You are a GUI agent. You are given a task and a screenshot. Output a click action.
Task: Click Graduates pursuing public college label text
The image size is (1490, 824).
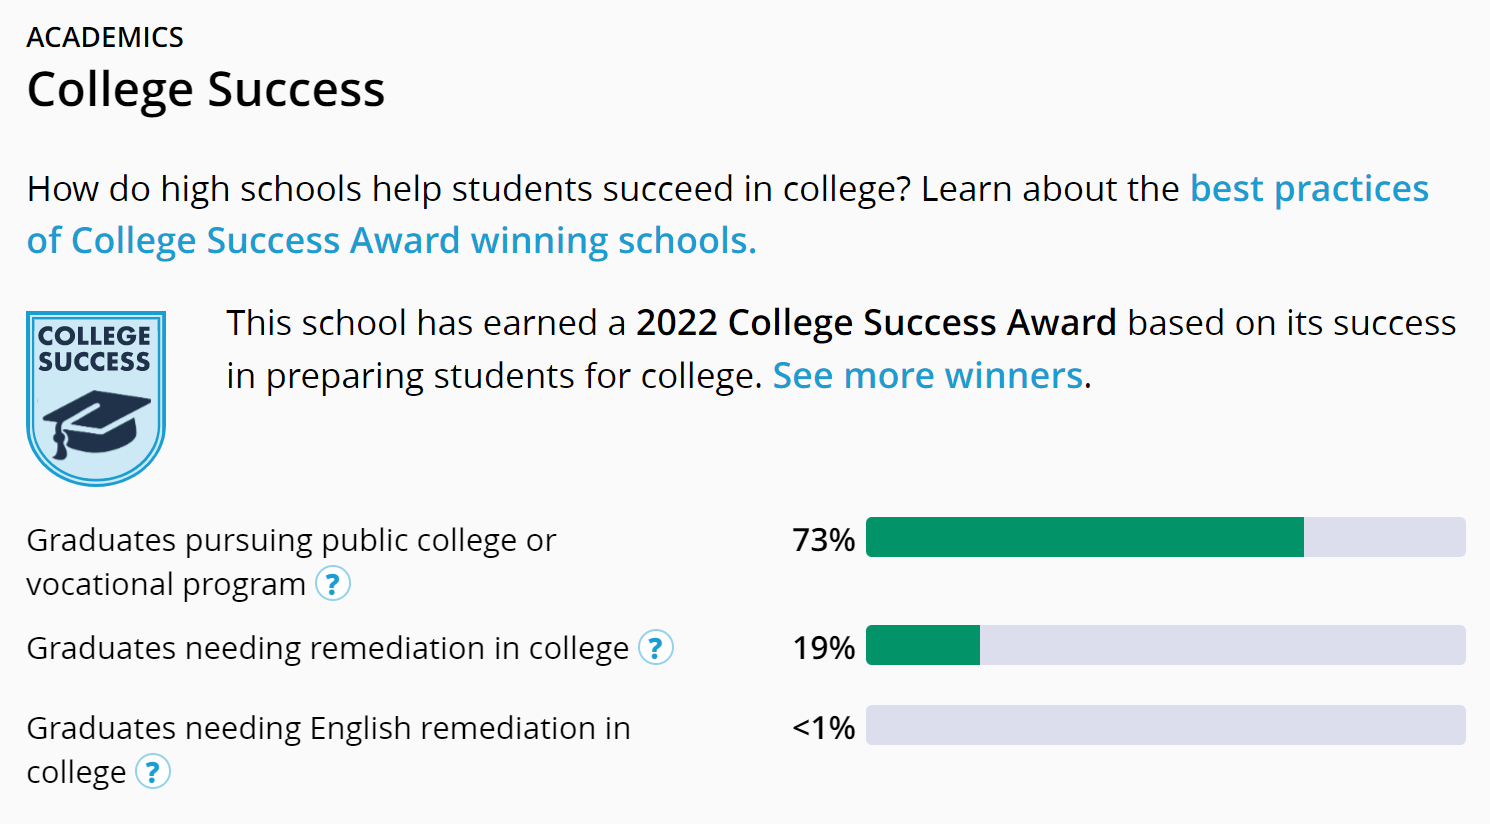(x=291, y=540)
